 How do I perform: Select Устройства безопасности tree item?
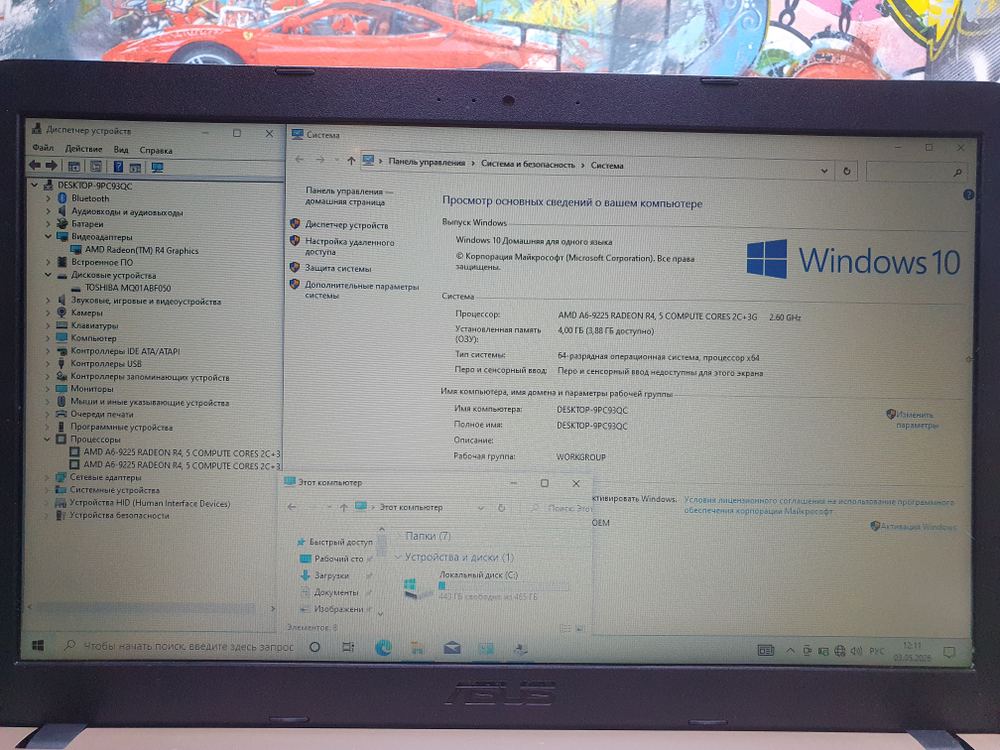[119, 515]
